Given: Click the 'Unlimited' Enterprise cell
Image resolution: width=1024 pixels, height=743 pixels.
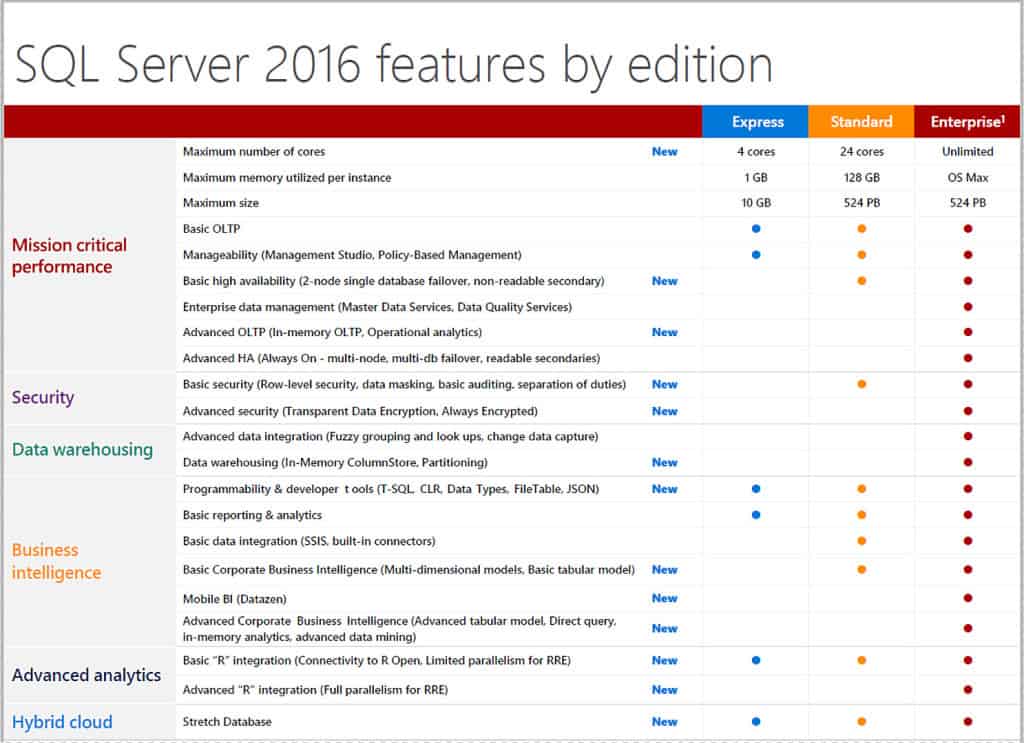Looking at the screenshot, I should coord(967,151).
